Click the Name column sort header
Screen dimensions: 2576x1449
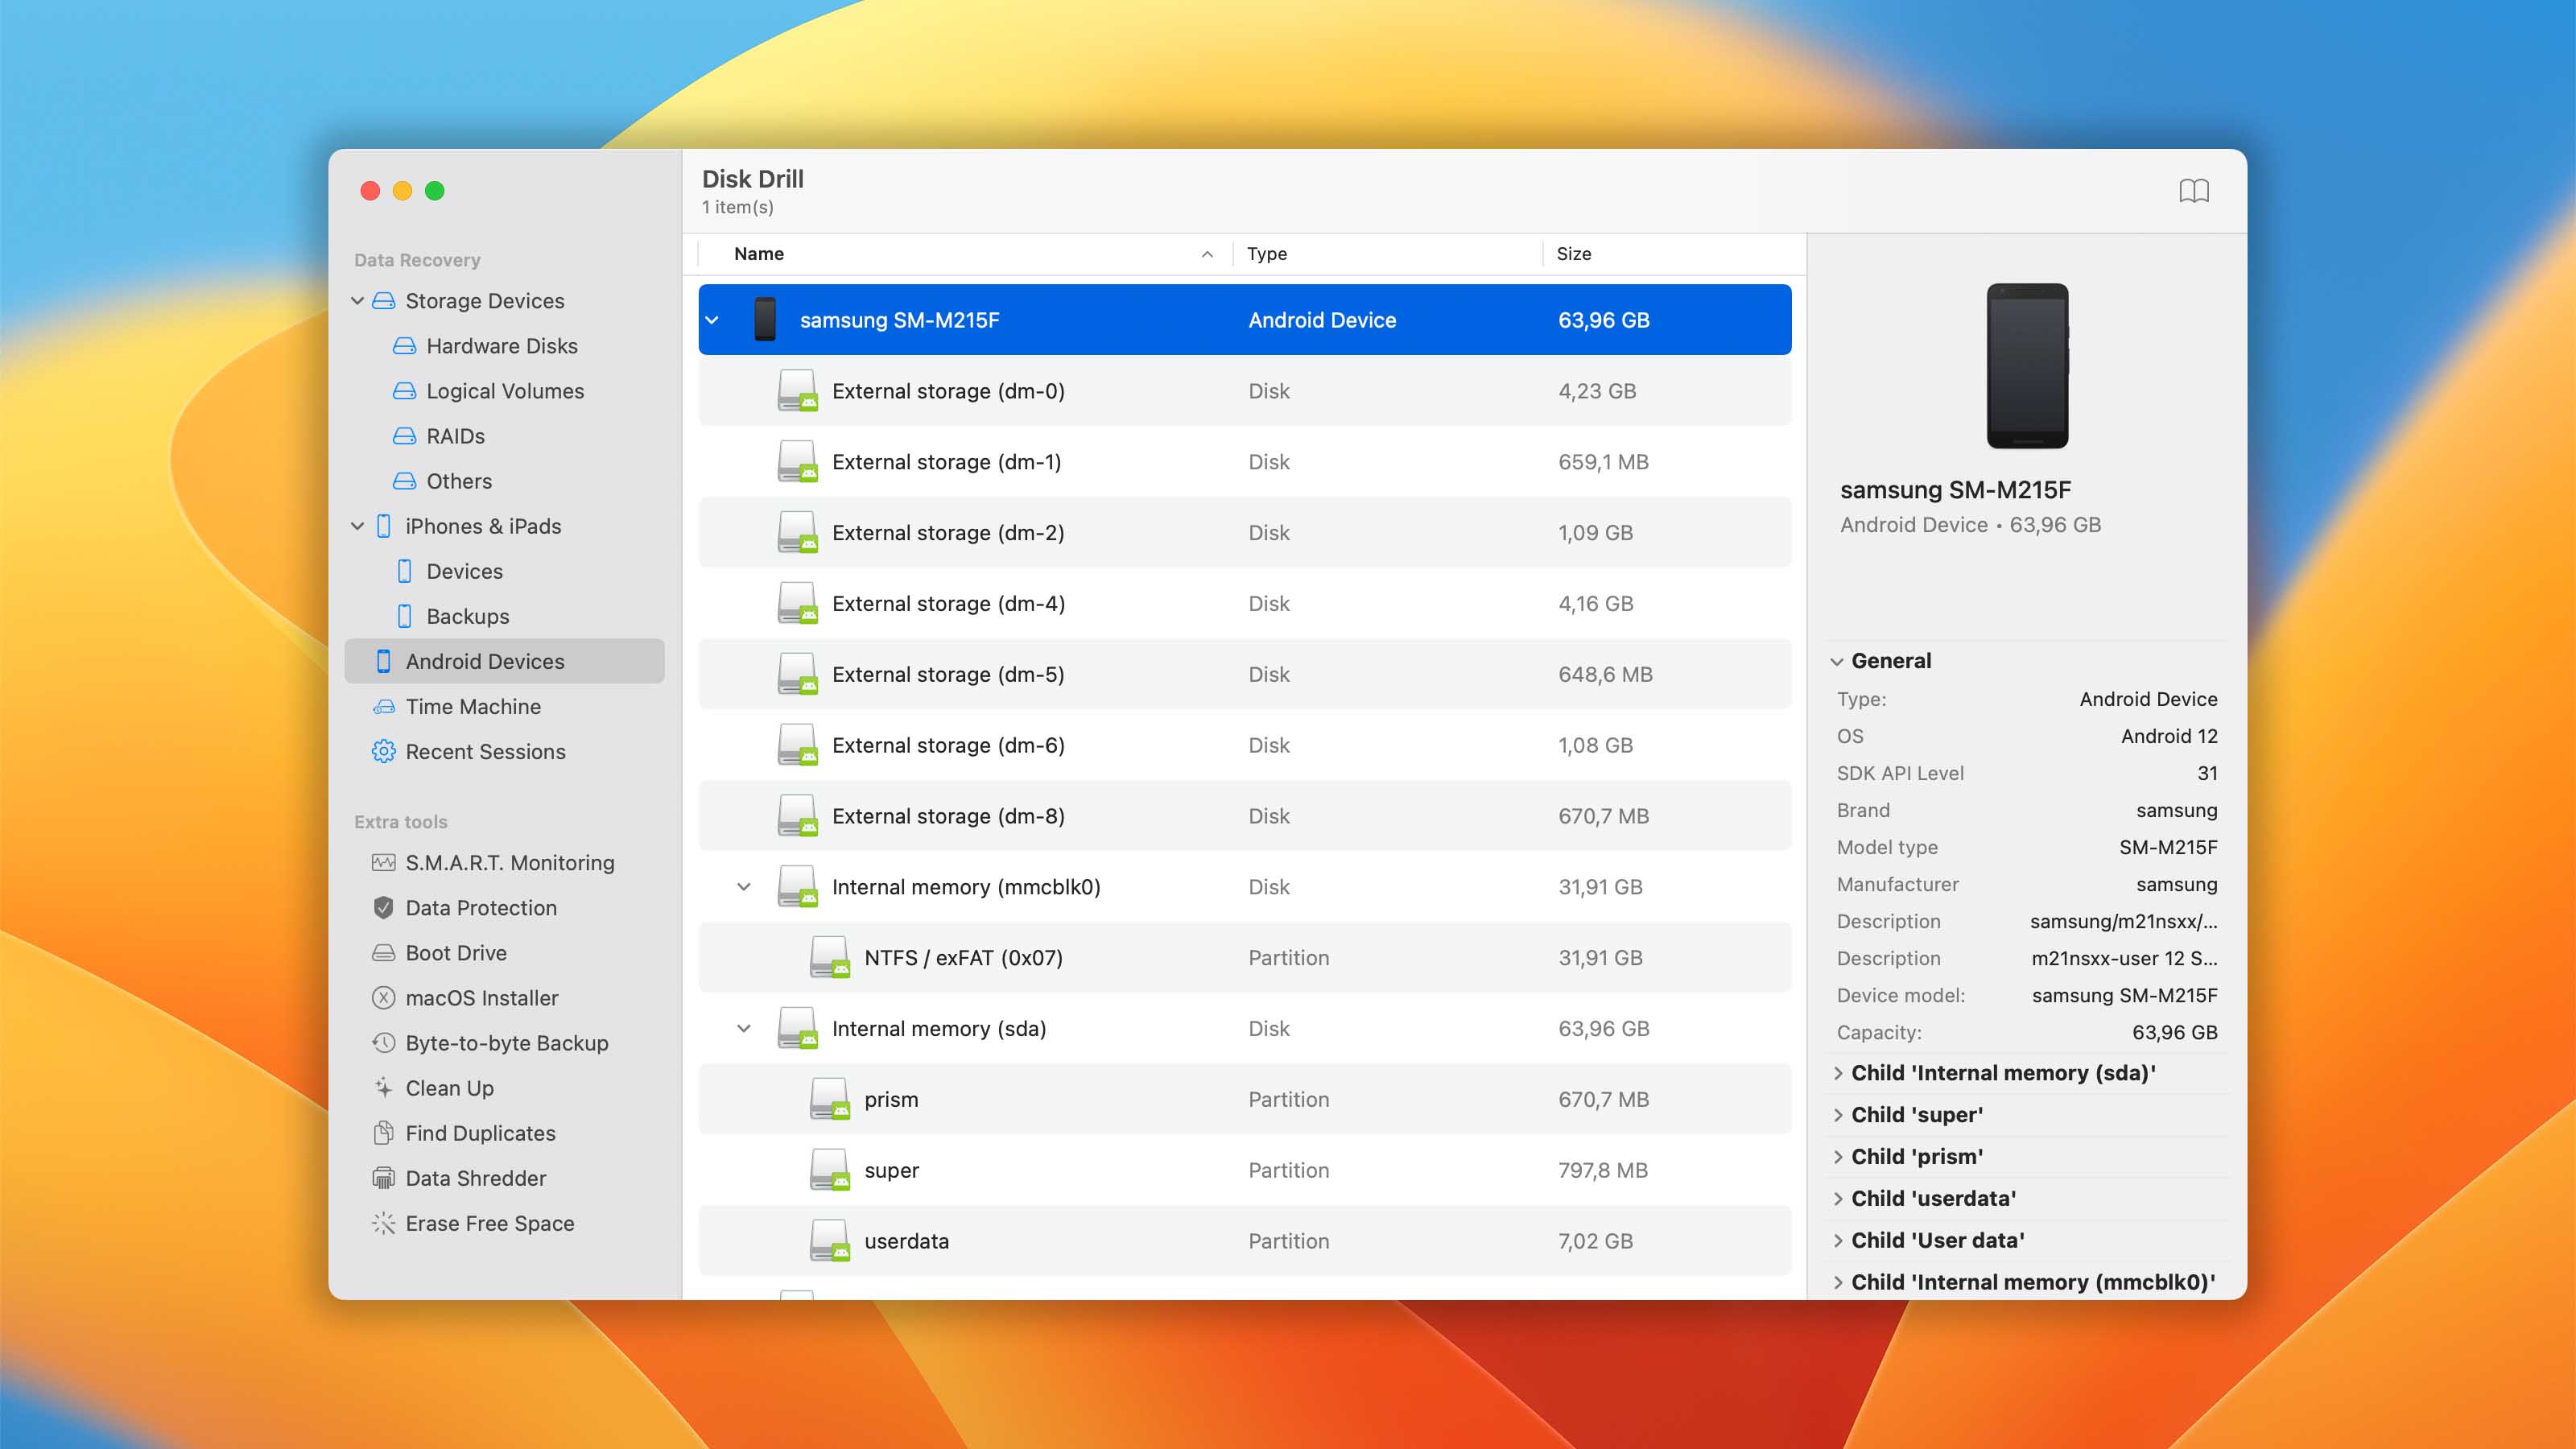coord(757,253)
